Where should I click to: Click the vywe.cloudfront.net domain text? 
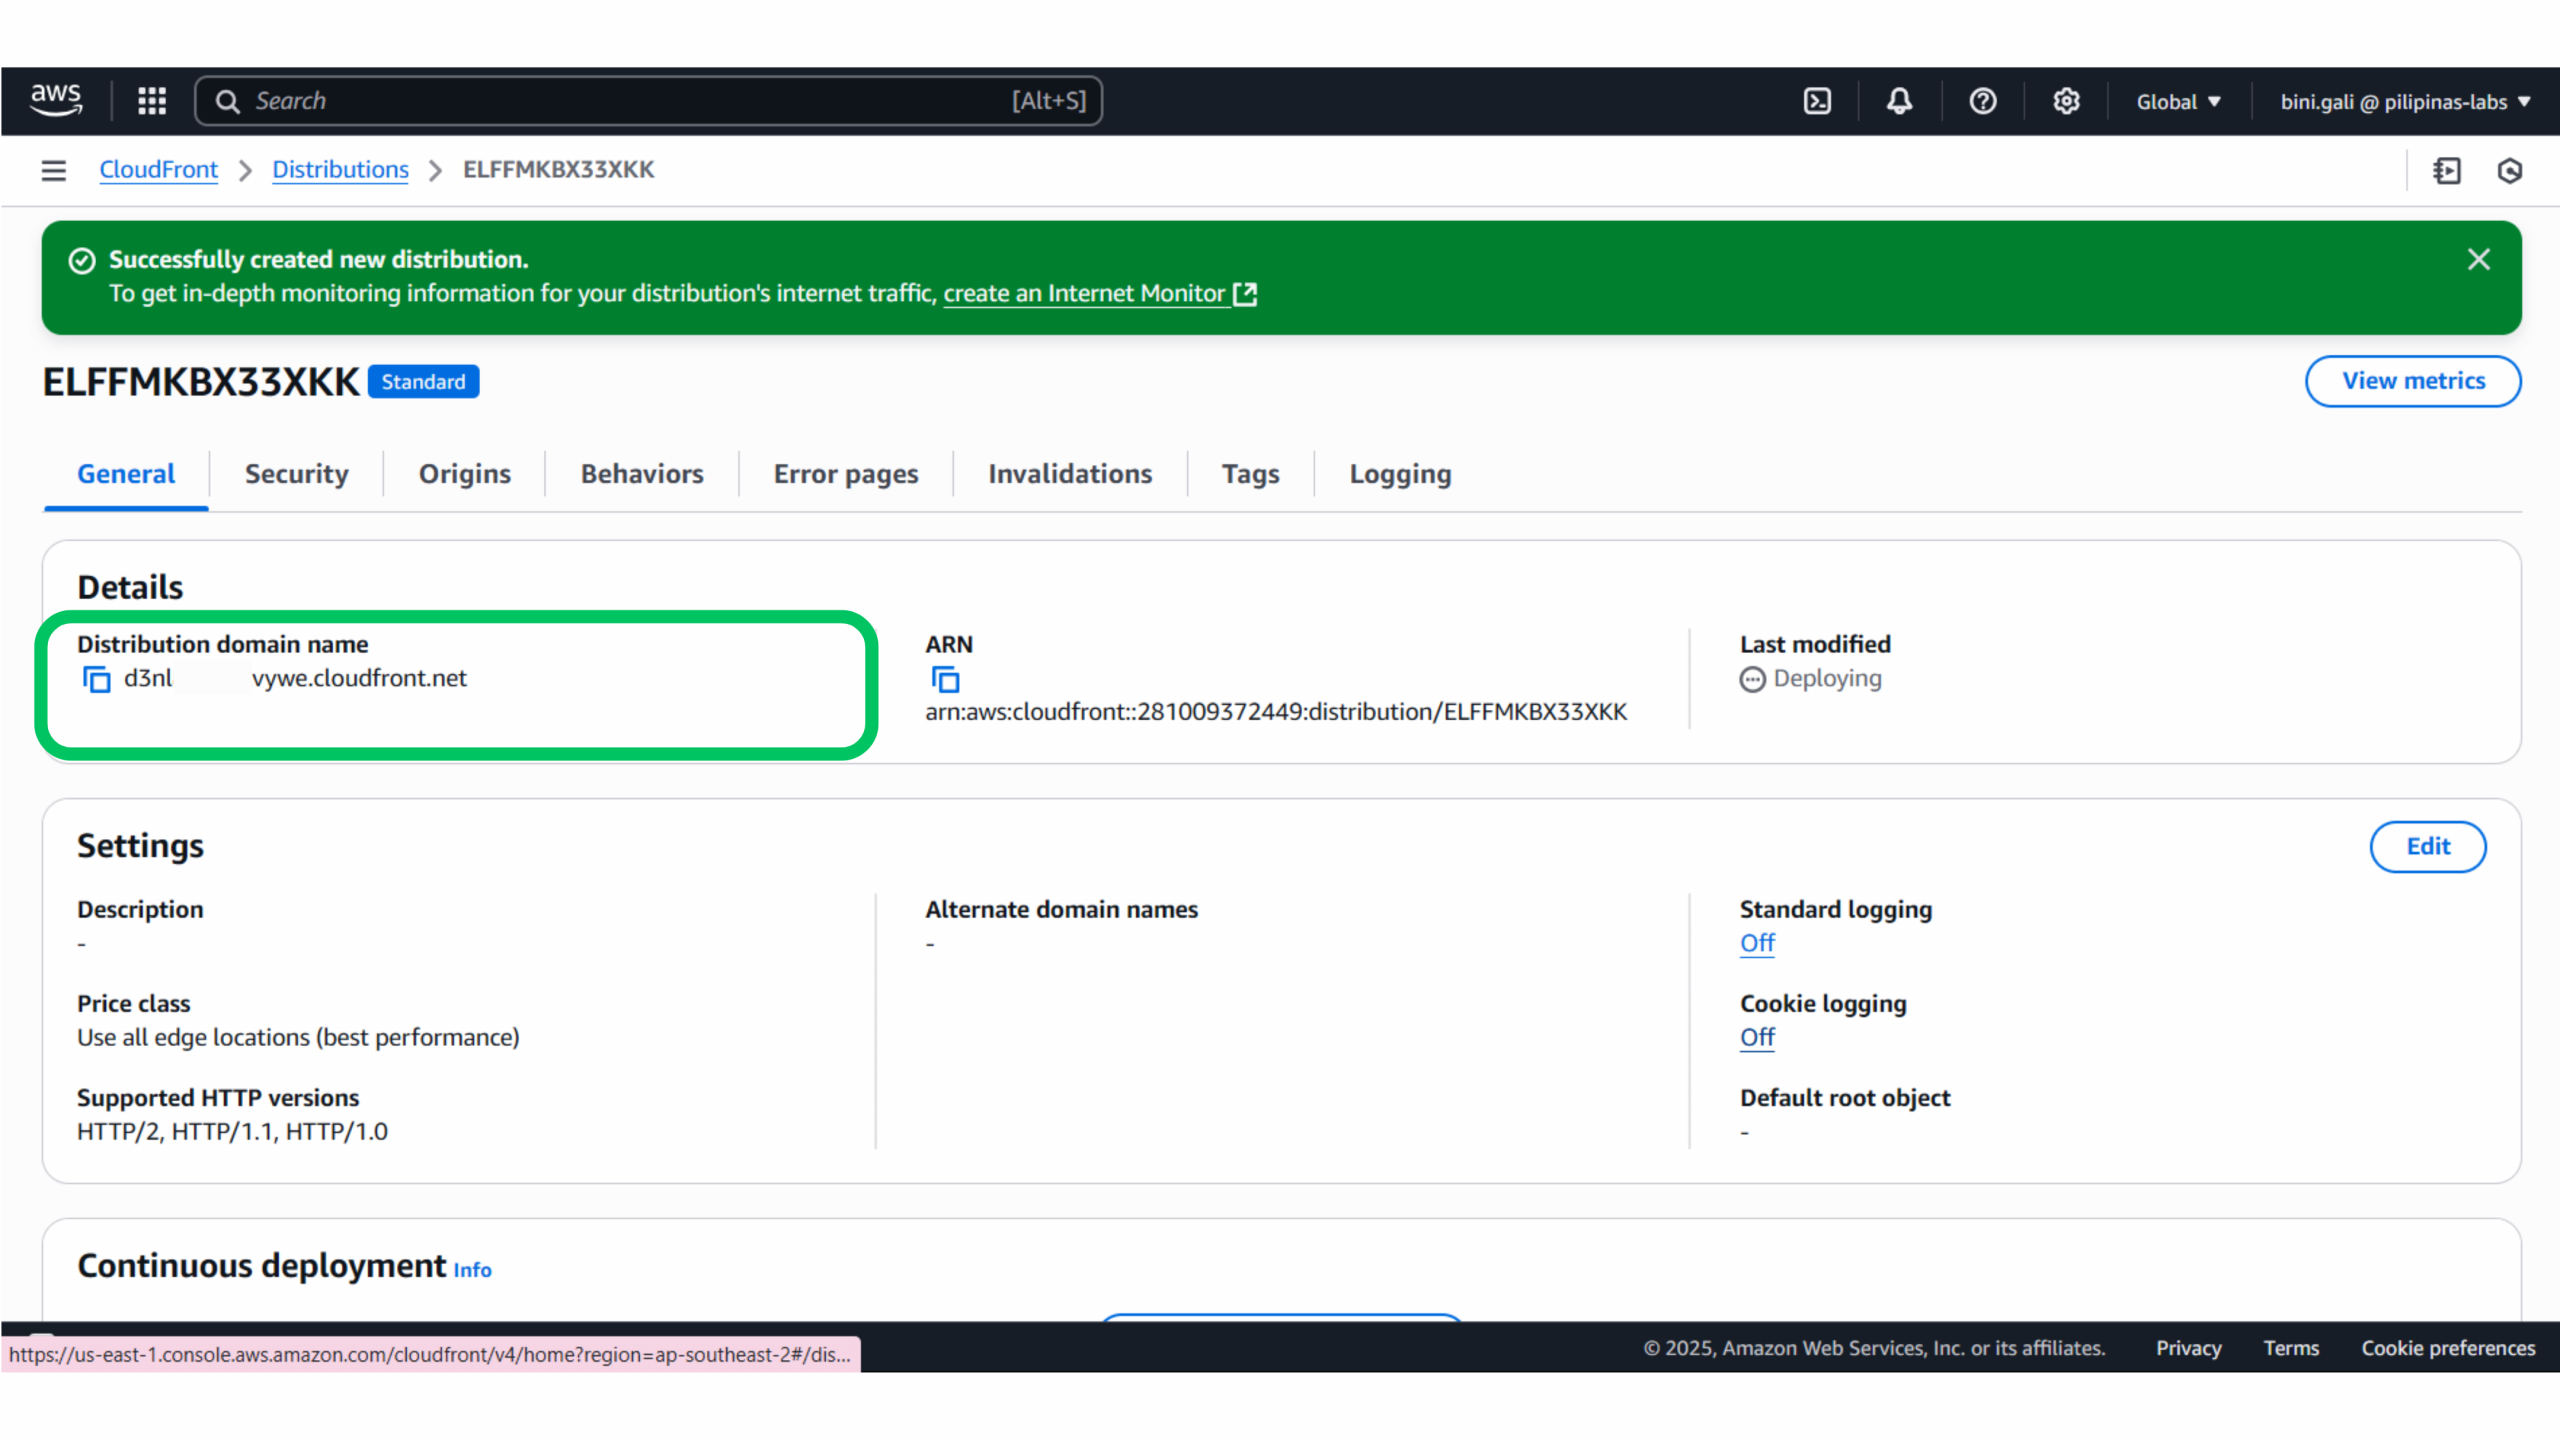coord(359,678)
